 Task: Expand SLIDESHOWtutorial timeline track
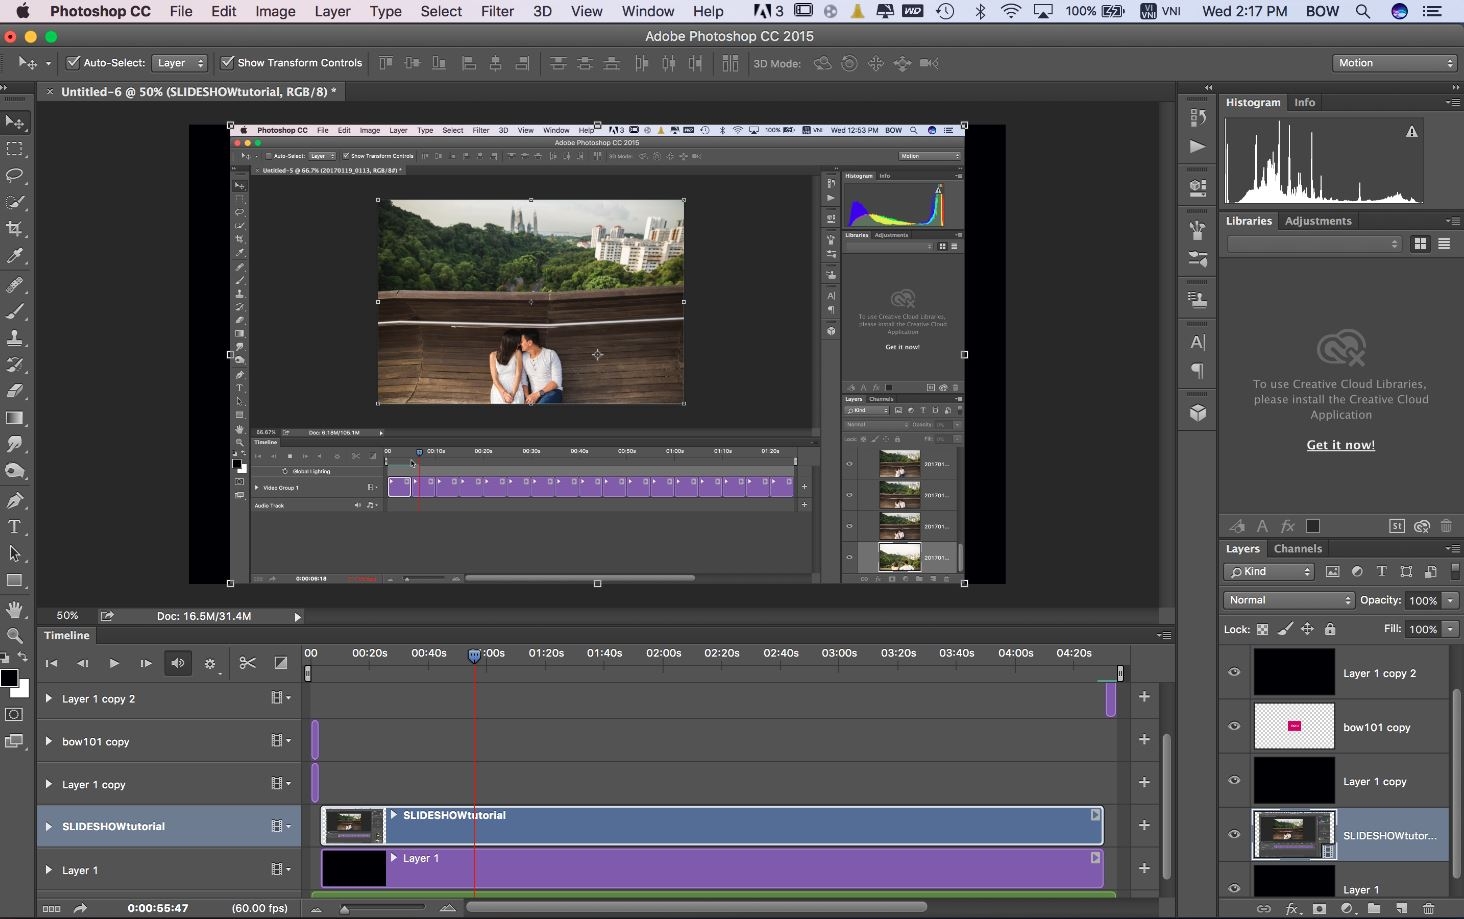click(48, 826)
